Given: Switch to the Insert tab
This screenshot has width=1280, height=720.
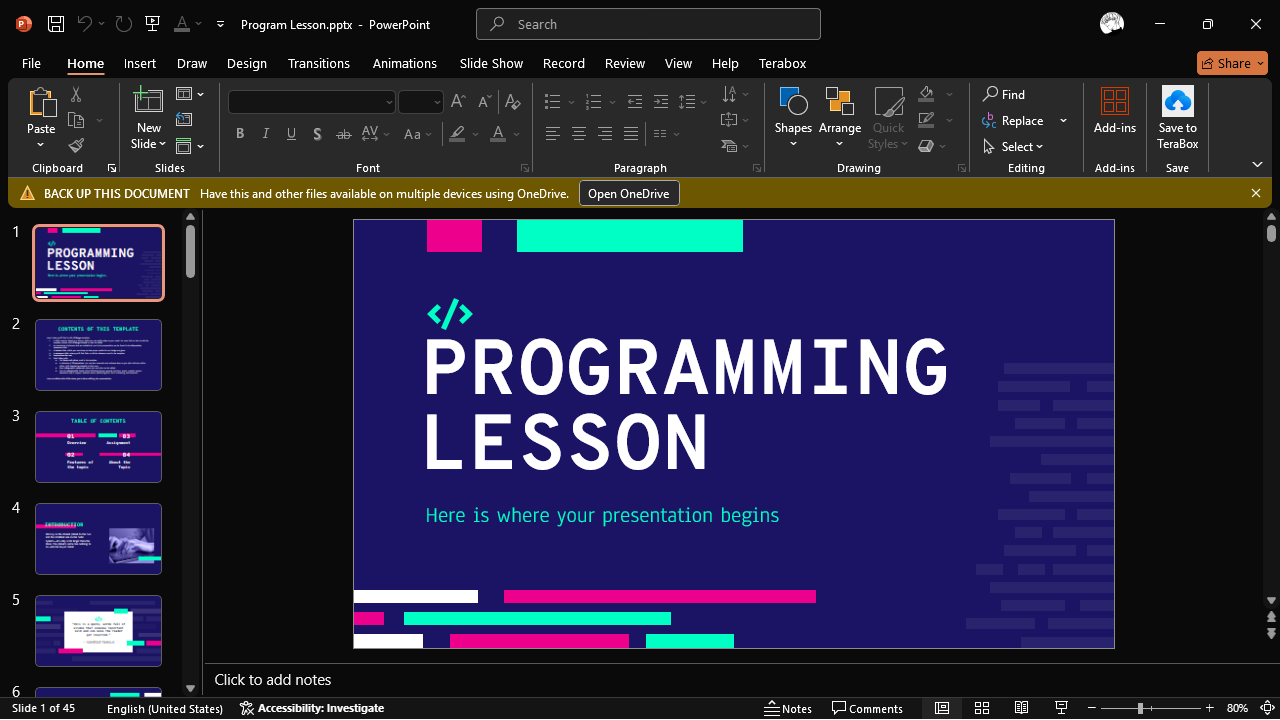Looking at the screenshot, I should [140, 63].
